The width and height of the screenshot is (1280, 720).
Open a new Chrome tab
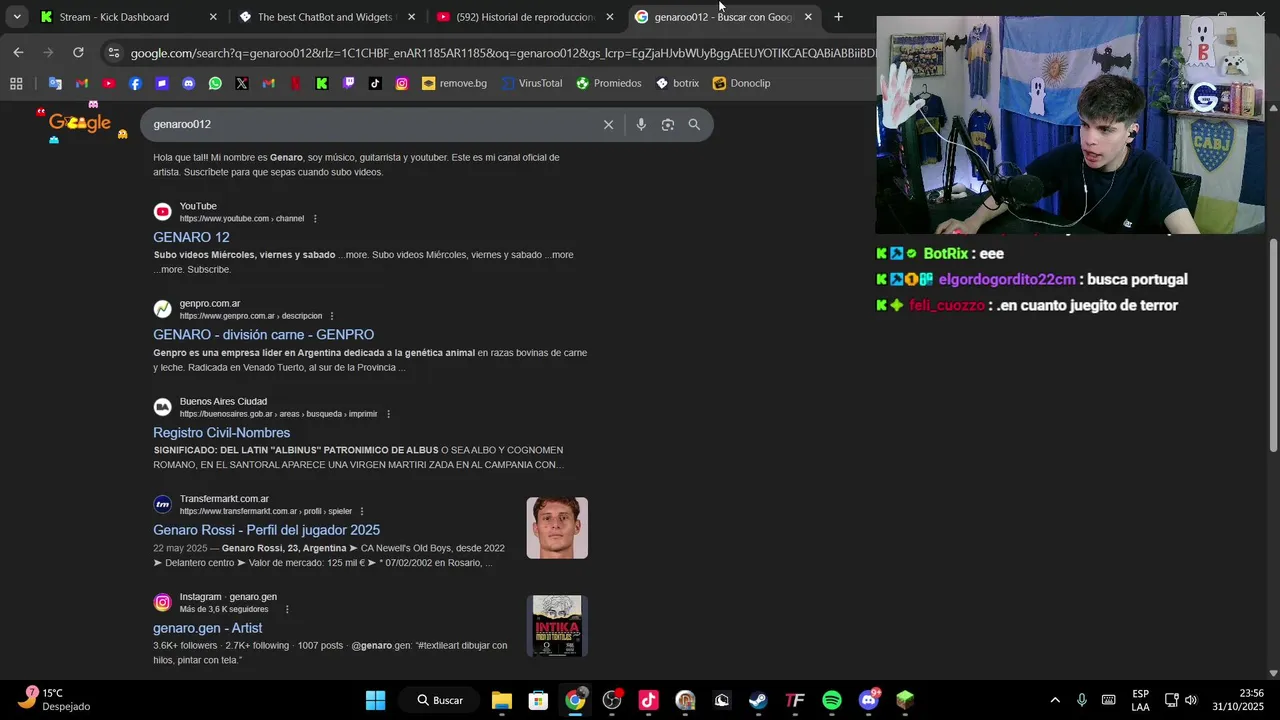point(838,17)
